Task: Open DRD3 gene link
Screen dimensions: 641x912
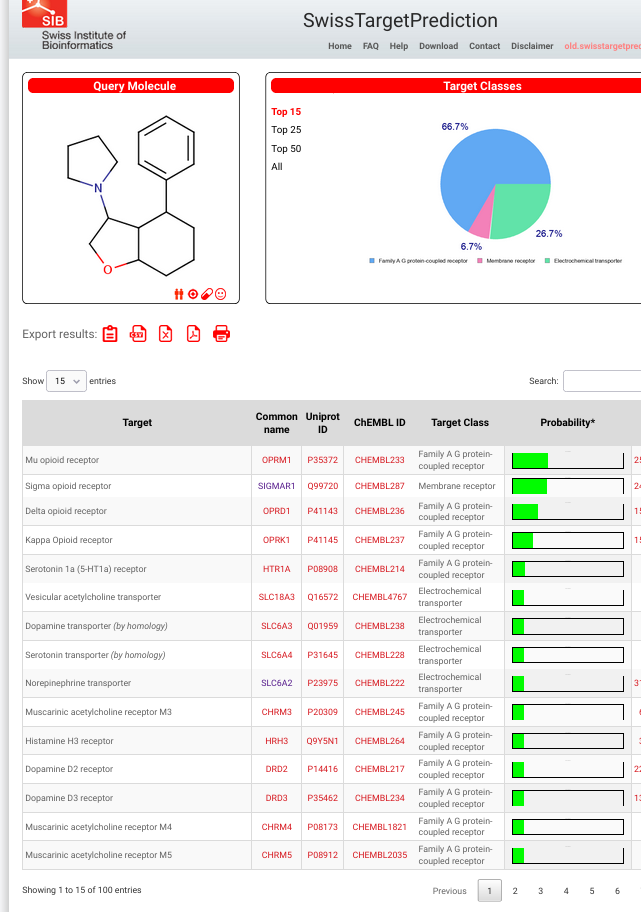Action: [276, 798]
